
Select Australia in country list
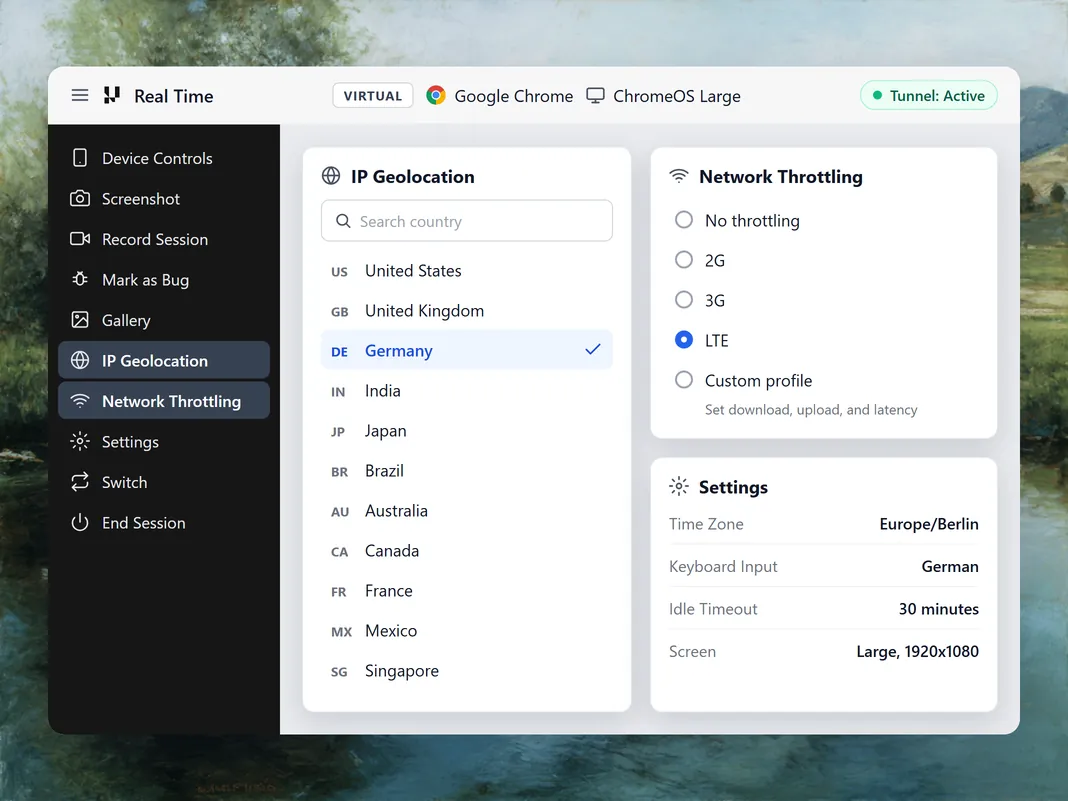[x=467, y=510]
